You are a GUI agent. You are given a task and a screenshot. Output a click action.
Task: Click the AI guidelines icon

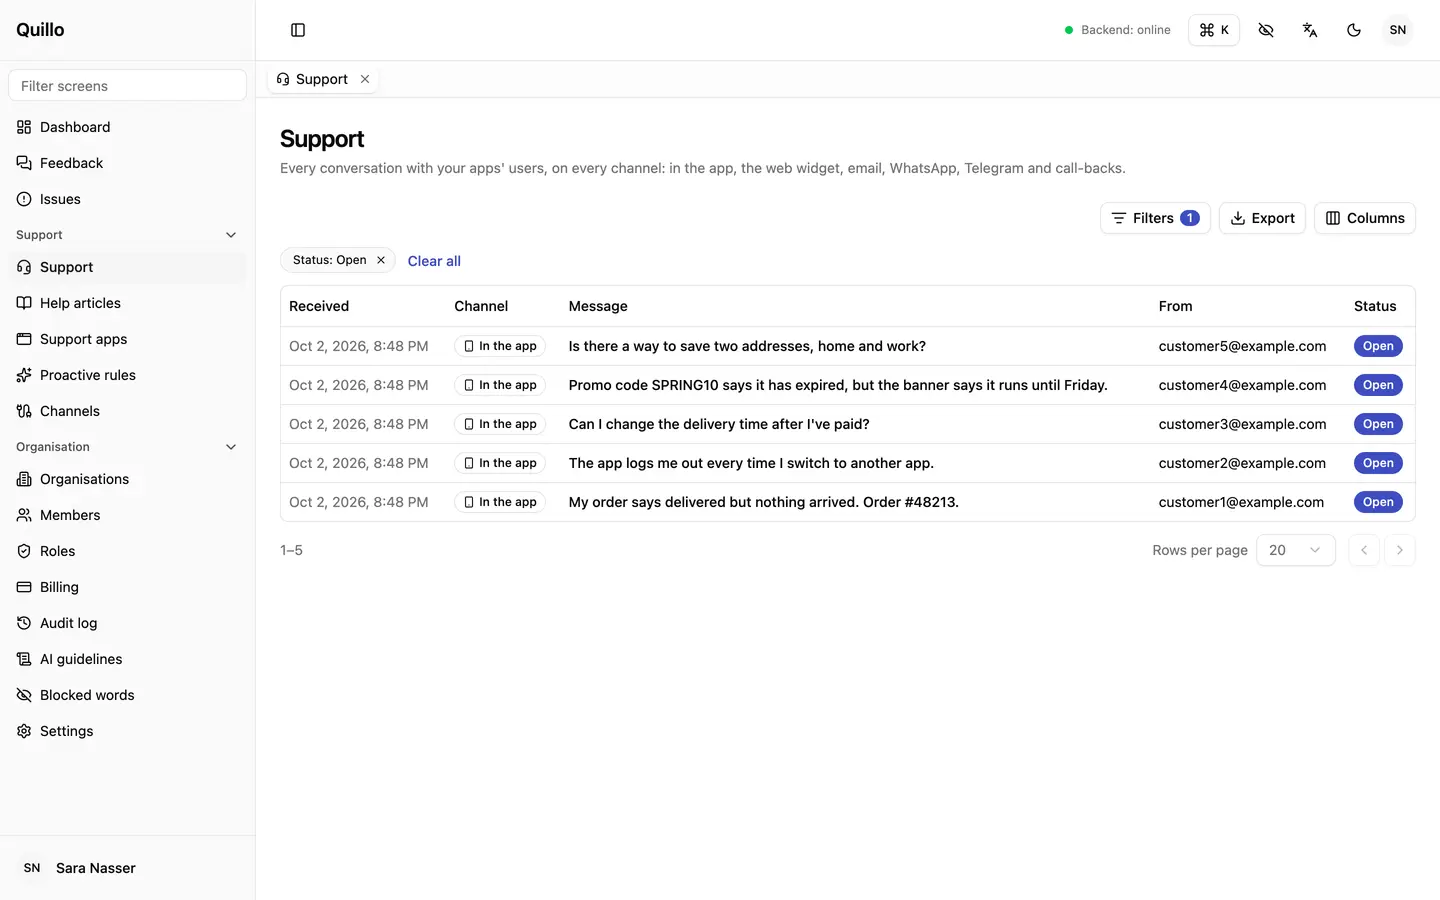[x=24, y=659]
